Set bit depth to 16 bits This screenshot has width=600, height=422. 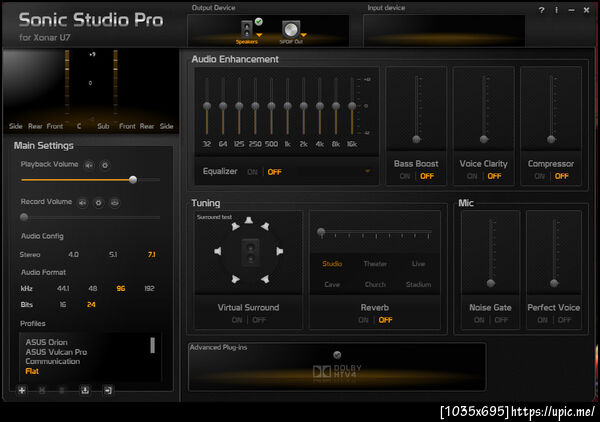63,305
